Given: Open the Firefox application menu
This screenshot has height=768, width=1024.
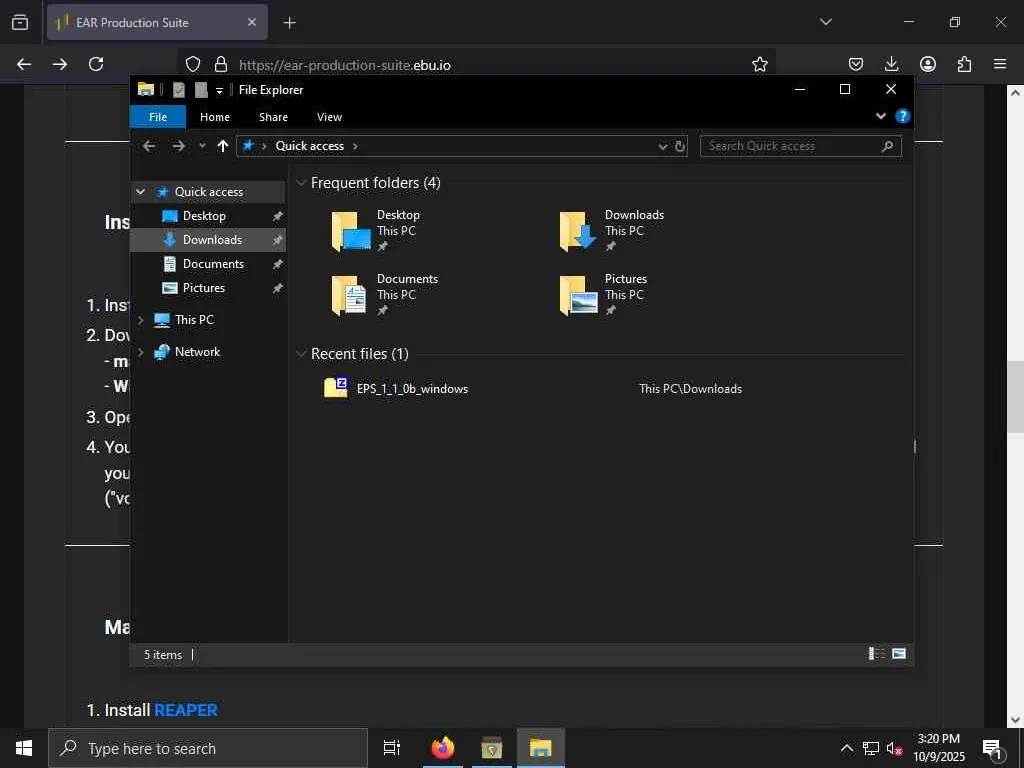Looking at the screenshot, I should click(1000, 64).
